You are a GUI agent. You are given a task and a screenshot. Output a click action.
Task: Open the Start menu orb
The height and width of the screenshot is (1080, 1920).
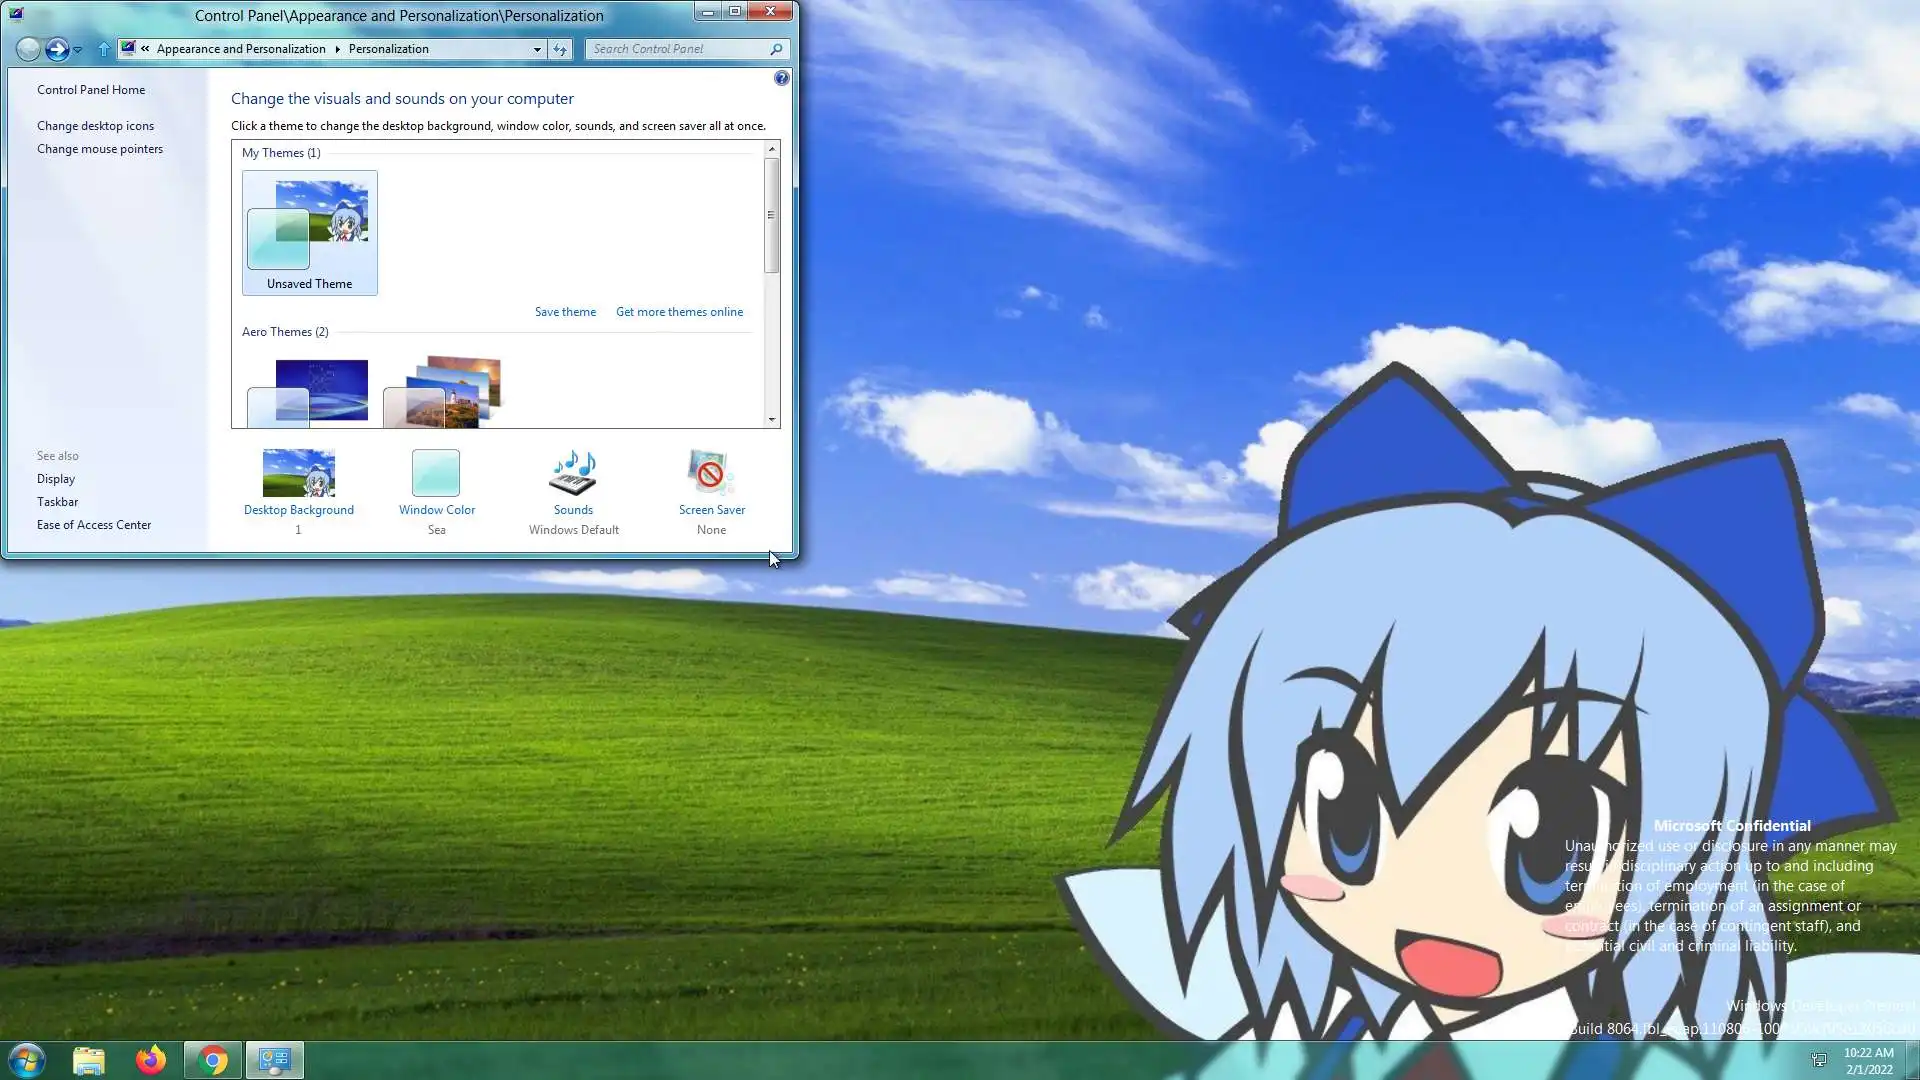point(27,1059)
